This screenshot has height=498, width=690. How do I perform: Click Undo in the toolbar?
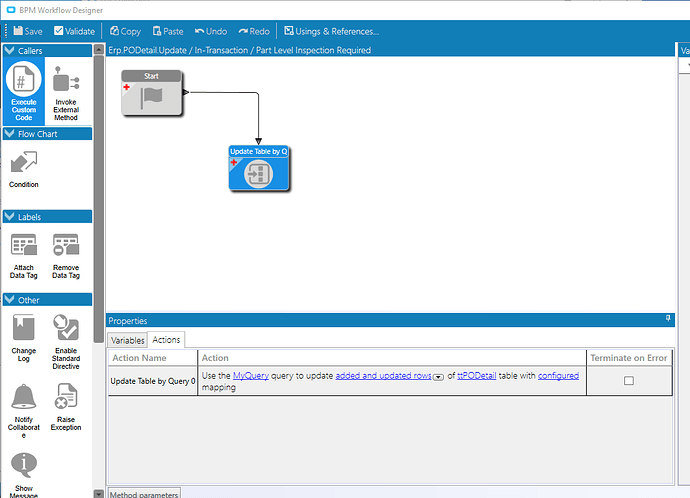click(x=211, y=31)
